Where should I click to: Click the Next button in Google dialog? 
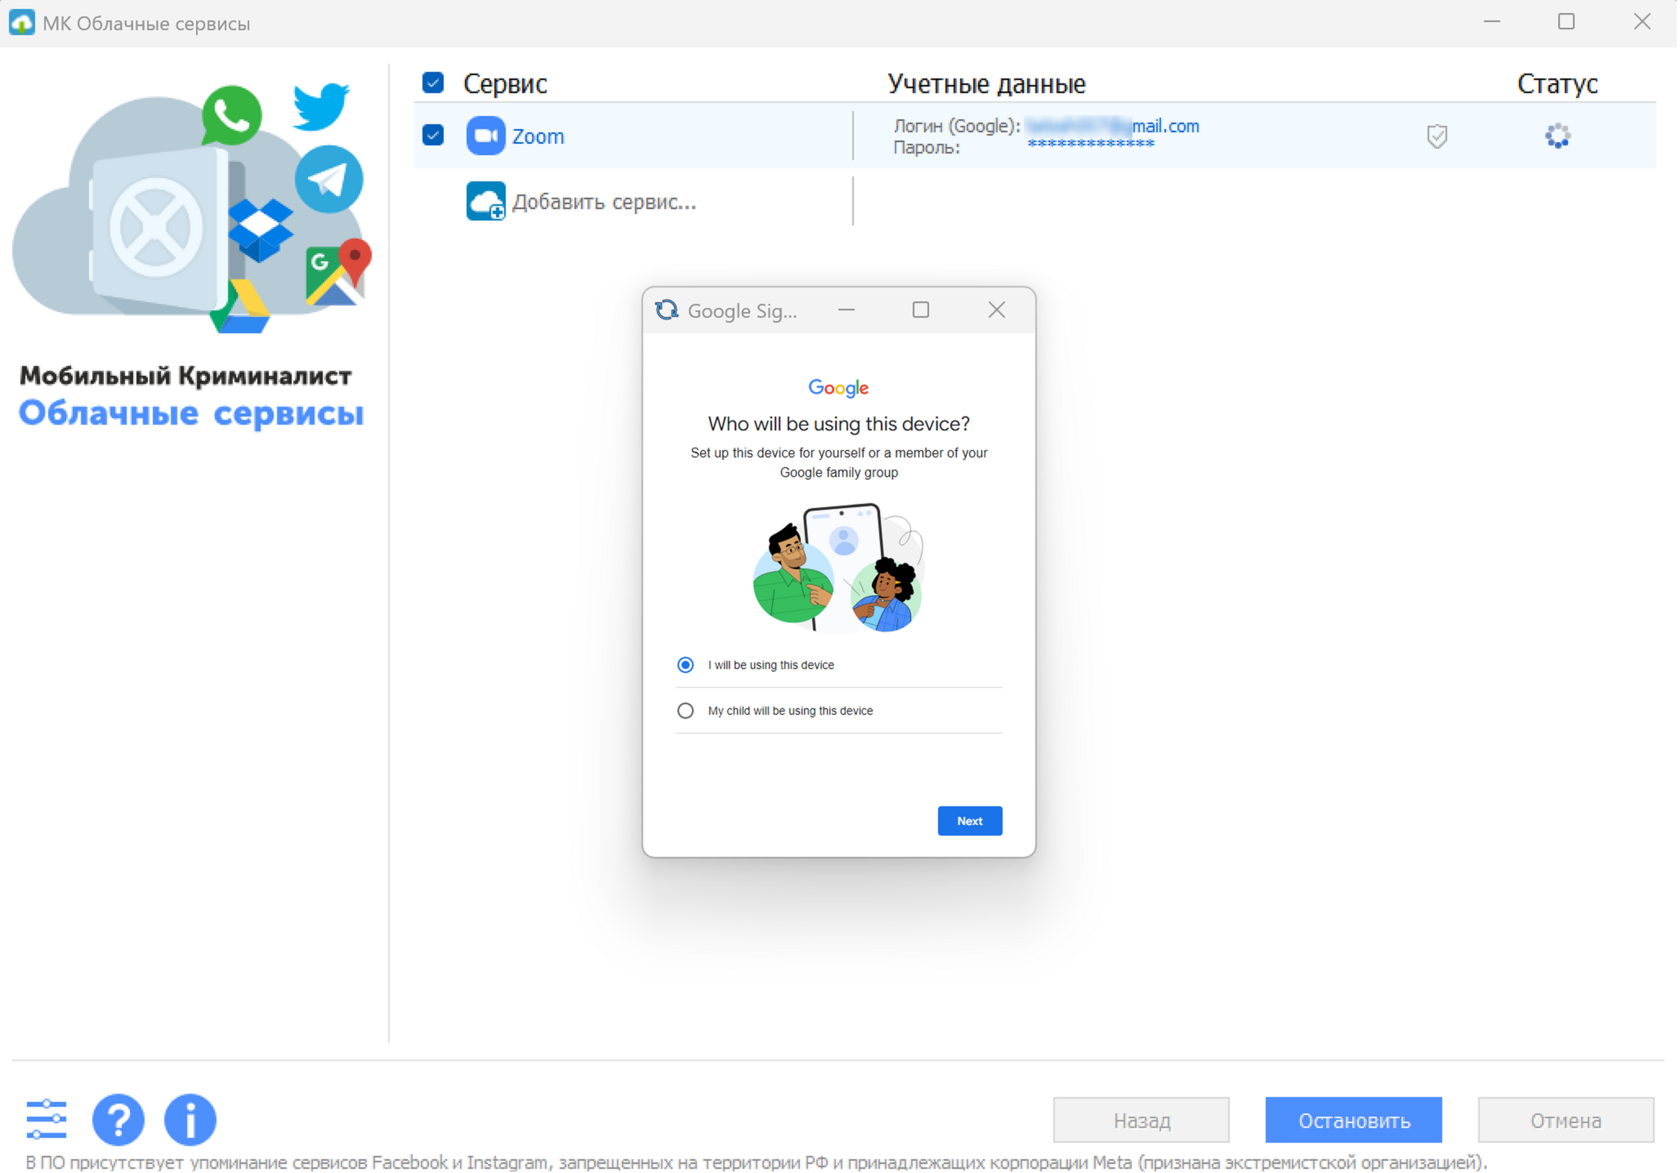[x=970, y=821]
